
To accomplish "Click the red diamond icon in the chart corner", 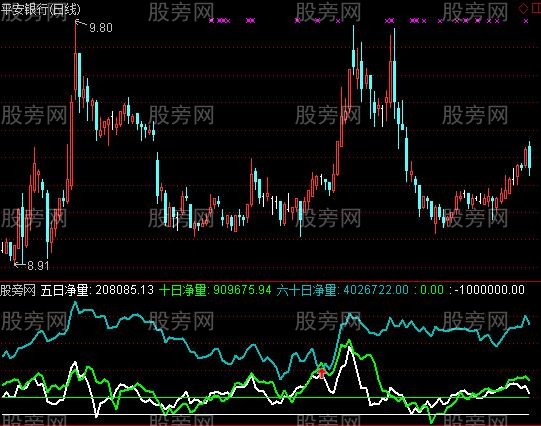I will click(523, 9).
